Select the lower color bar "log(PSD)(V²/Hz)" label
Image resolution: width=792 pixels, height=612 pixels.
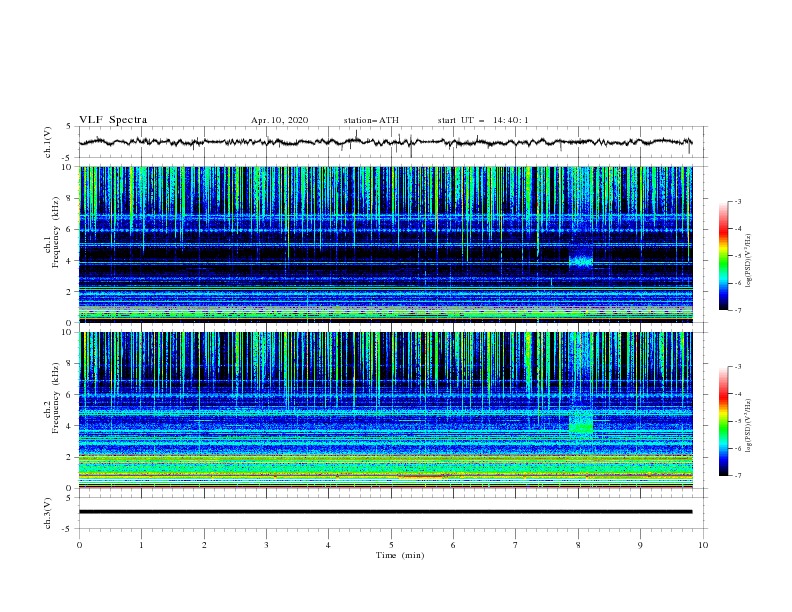(749, 425)
